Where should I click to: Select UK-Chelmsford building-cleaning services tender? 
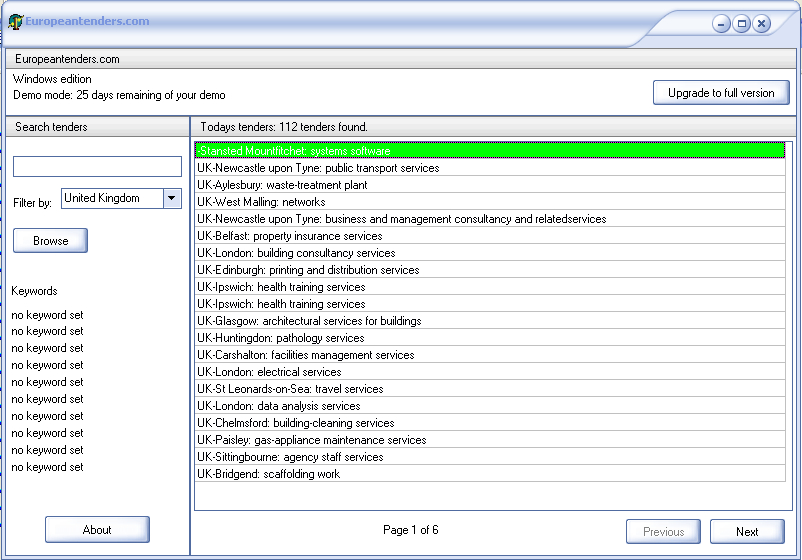pos(490,422)
